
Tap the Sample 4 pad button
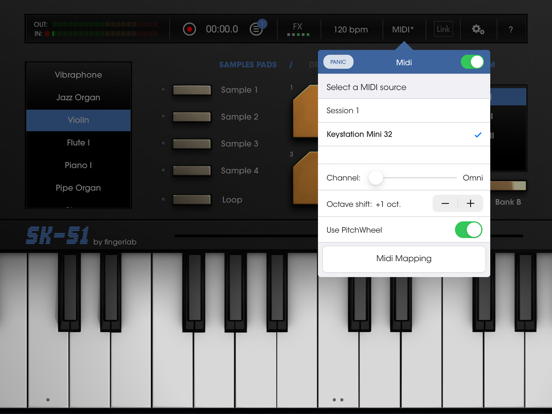point(192,170)
